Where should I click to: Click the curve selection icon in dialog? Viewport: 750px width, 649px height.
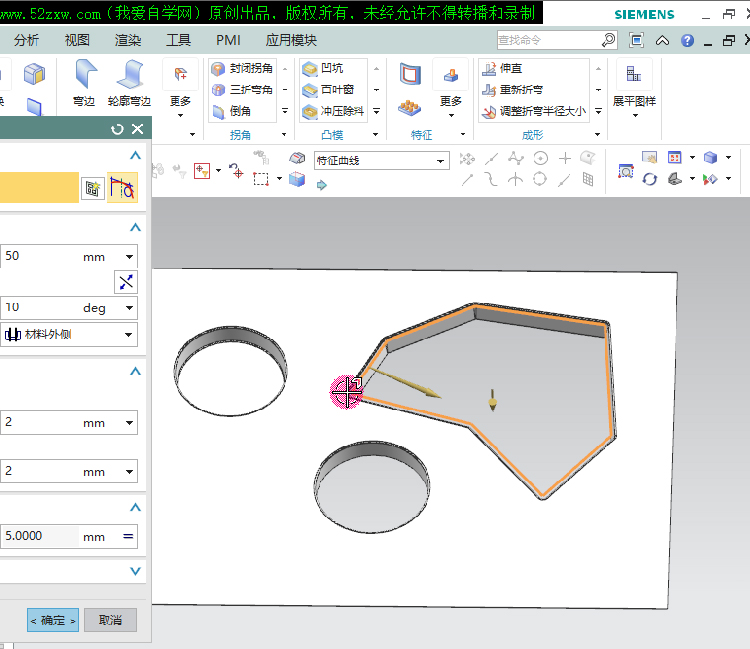click(122, 187)
